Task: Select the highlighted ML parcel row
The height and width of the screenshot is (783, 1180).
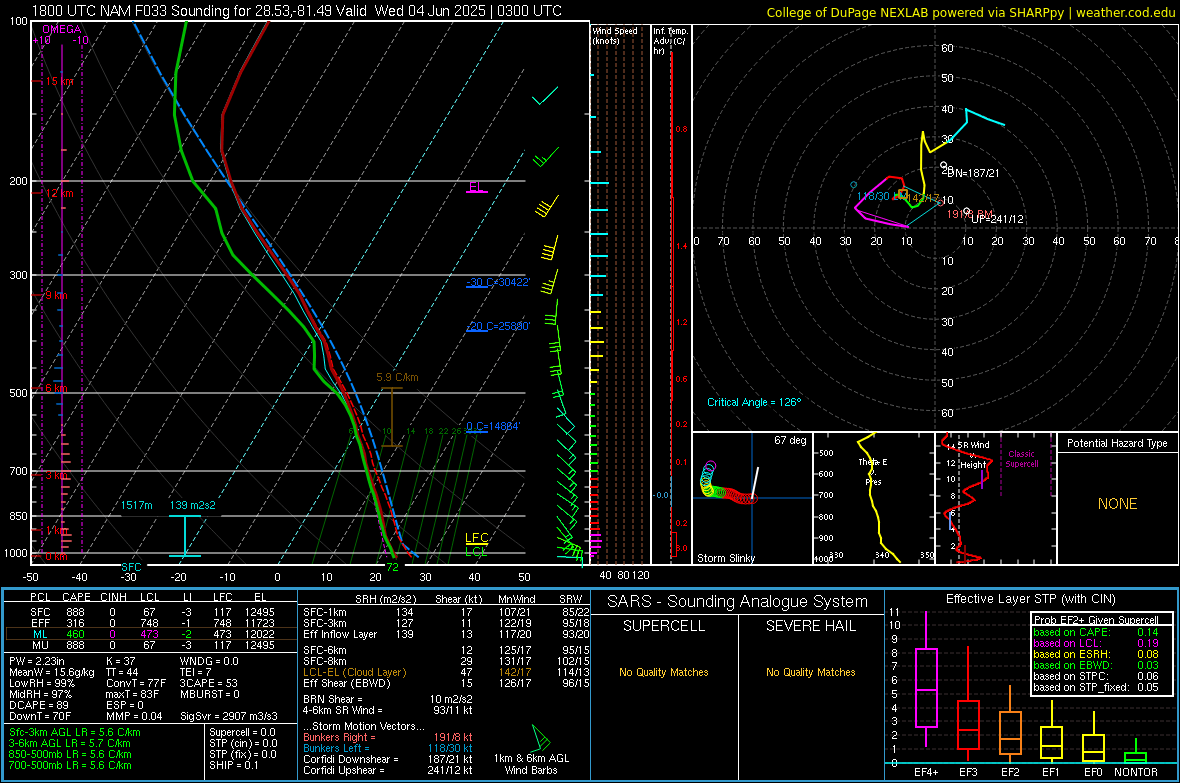Action: tap(151, 634)
